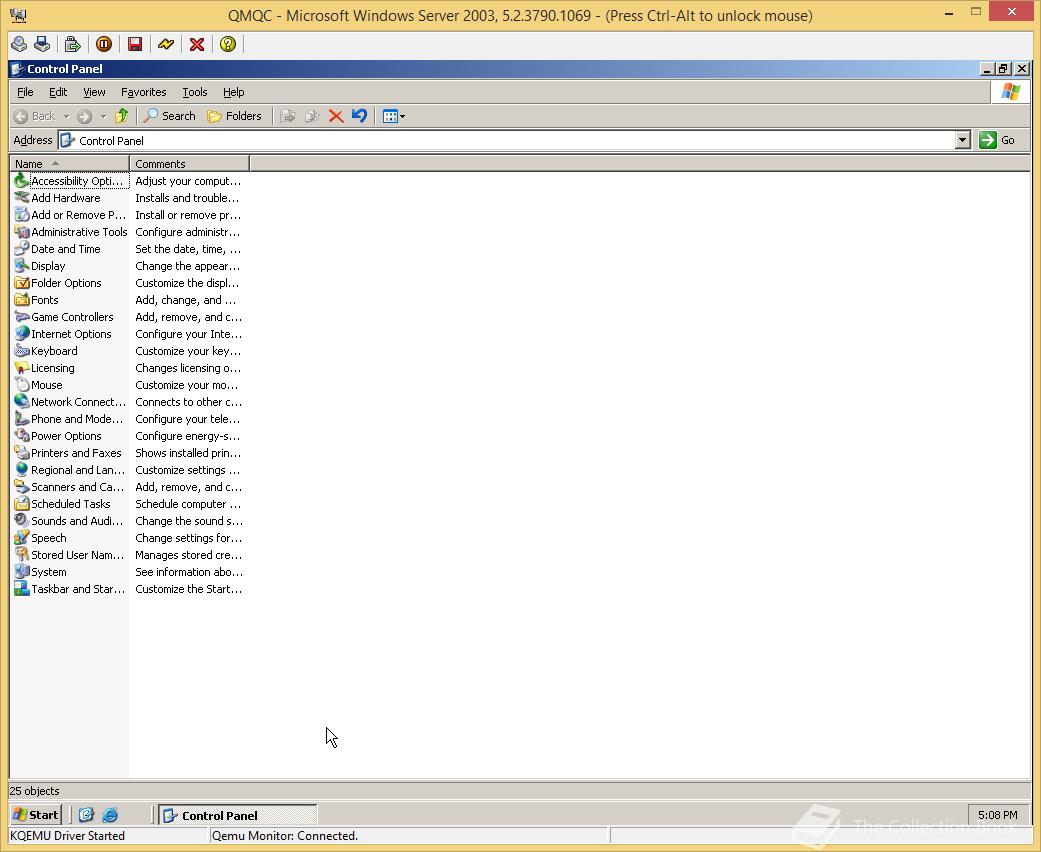This screenshot has height=852, width=1041.
Task: Select the Add or Remove Programs icon
Action: 22,215
